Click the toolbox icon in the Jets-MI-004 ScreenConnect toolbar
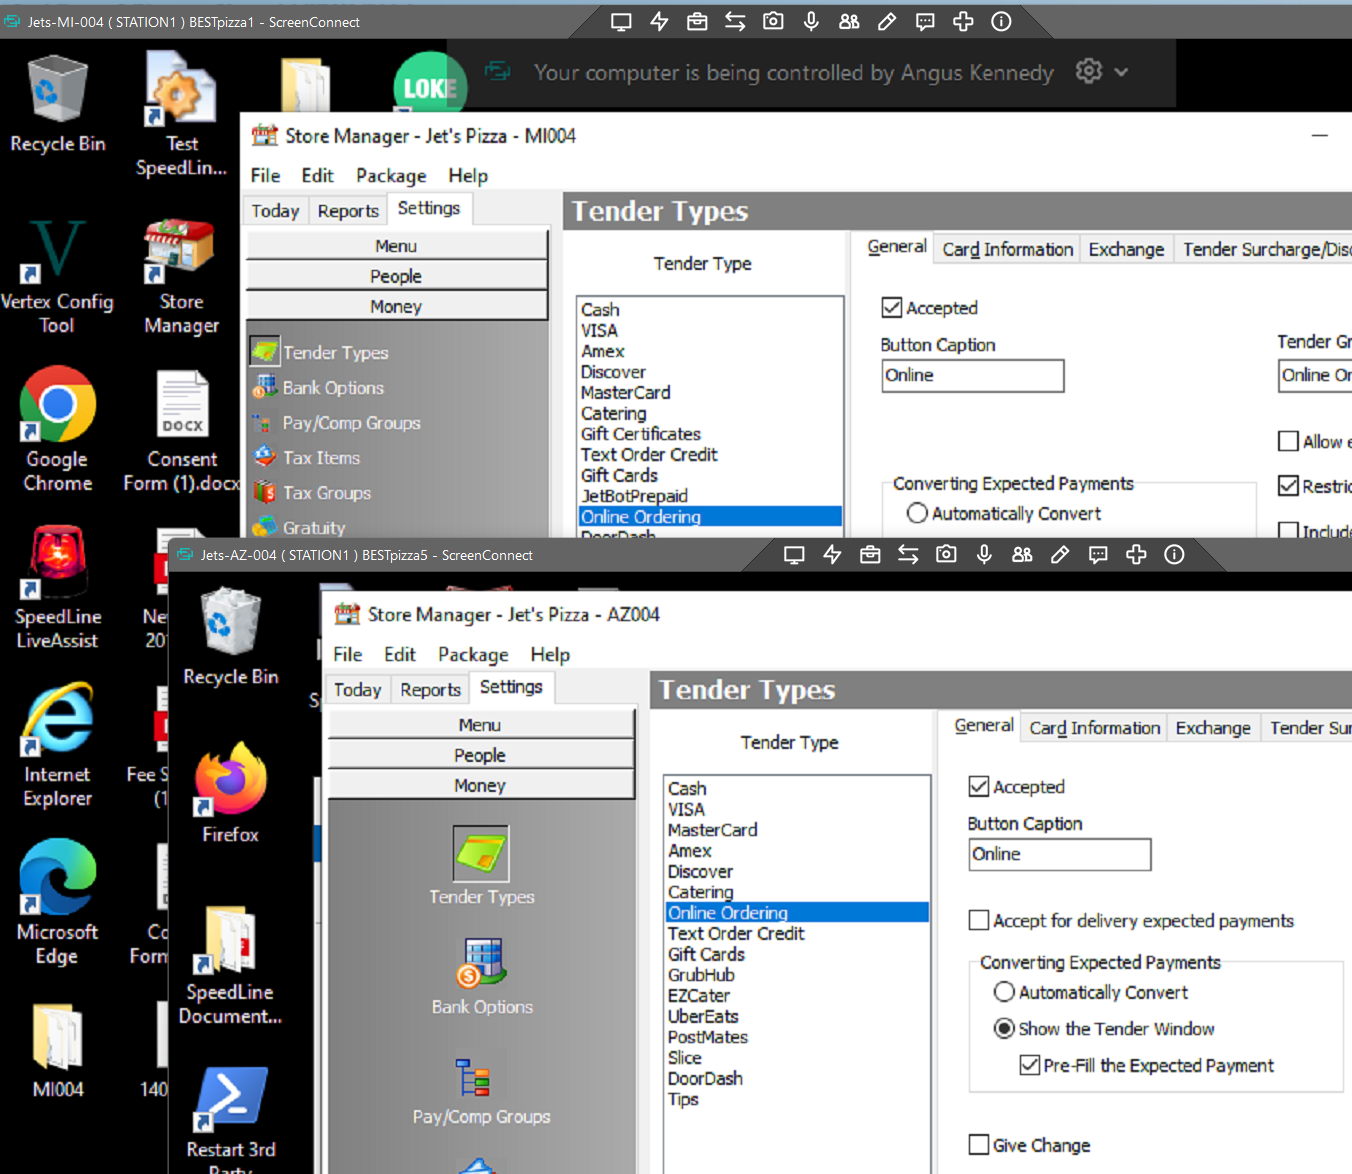This screenshot has width=1352, height=1174. pyautogui.click(x=697, y=21)
